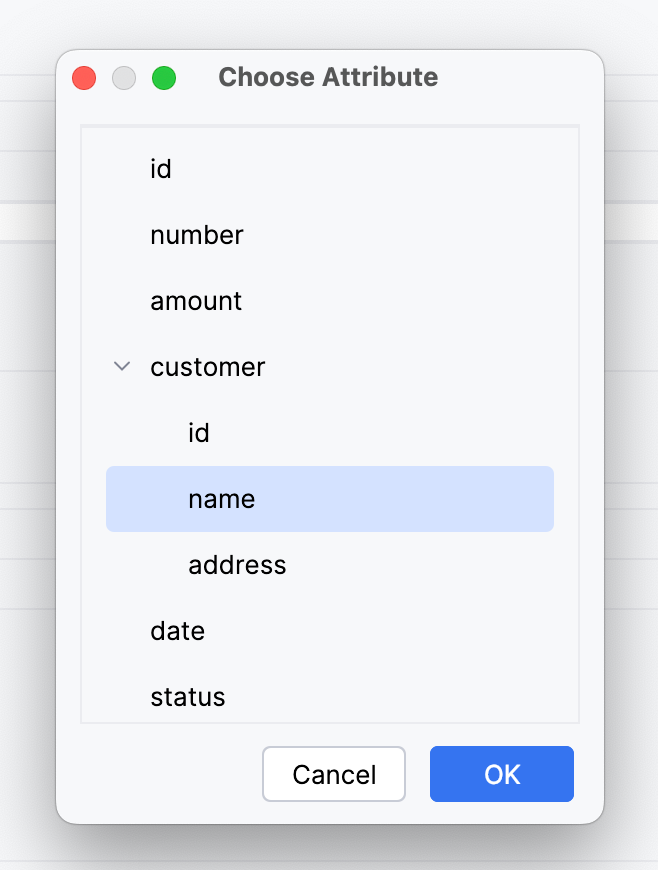Select the date attribute
658x870 pixels.
pos(178,632)
